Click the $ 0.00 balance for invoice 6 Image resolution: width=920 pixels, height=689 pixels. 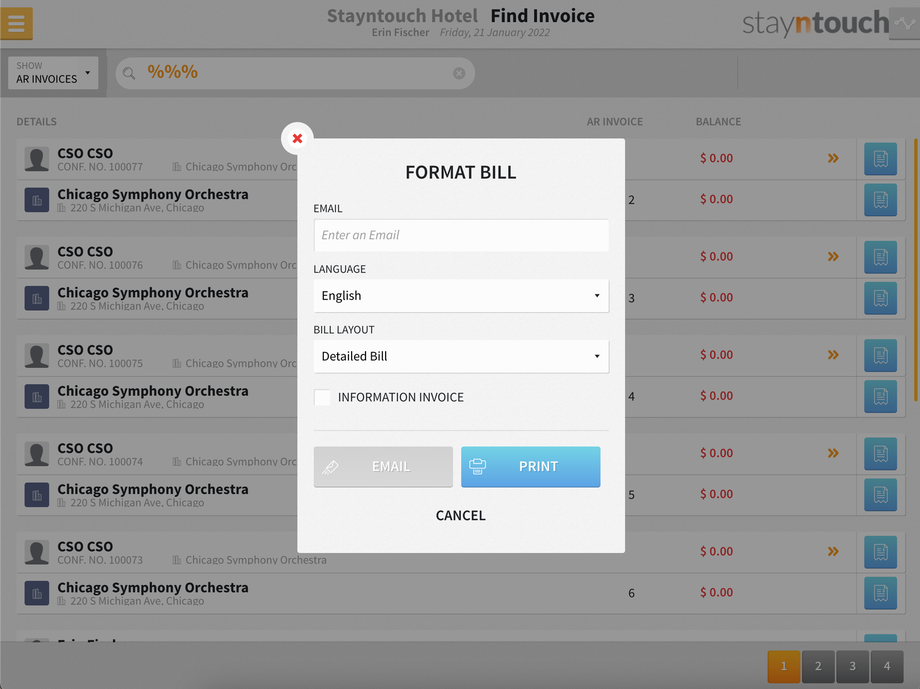coord(716,593)
